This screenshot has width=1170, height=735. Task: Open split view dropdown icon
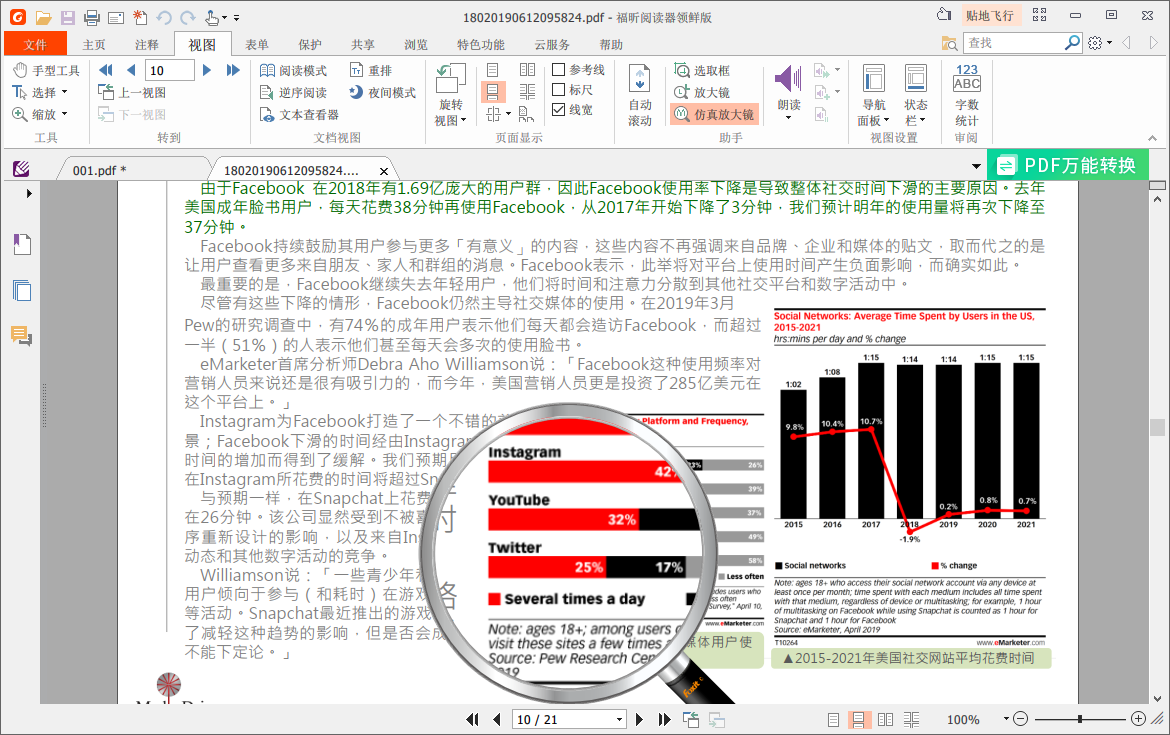pos(498,114)
